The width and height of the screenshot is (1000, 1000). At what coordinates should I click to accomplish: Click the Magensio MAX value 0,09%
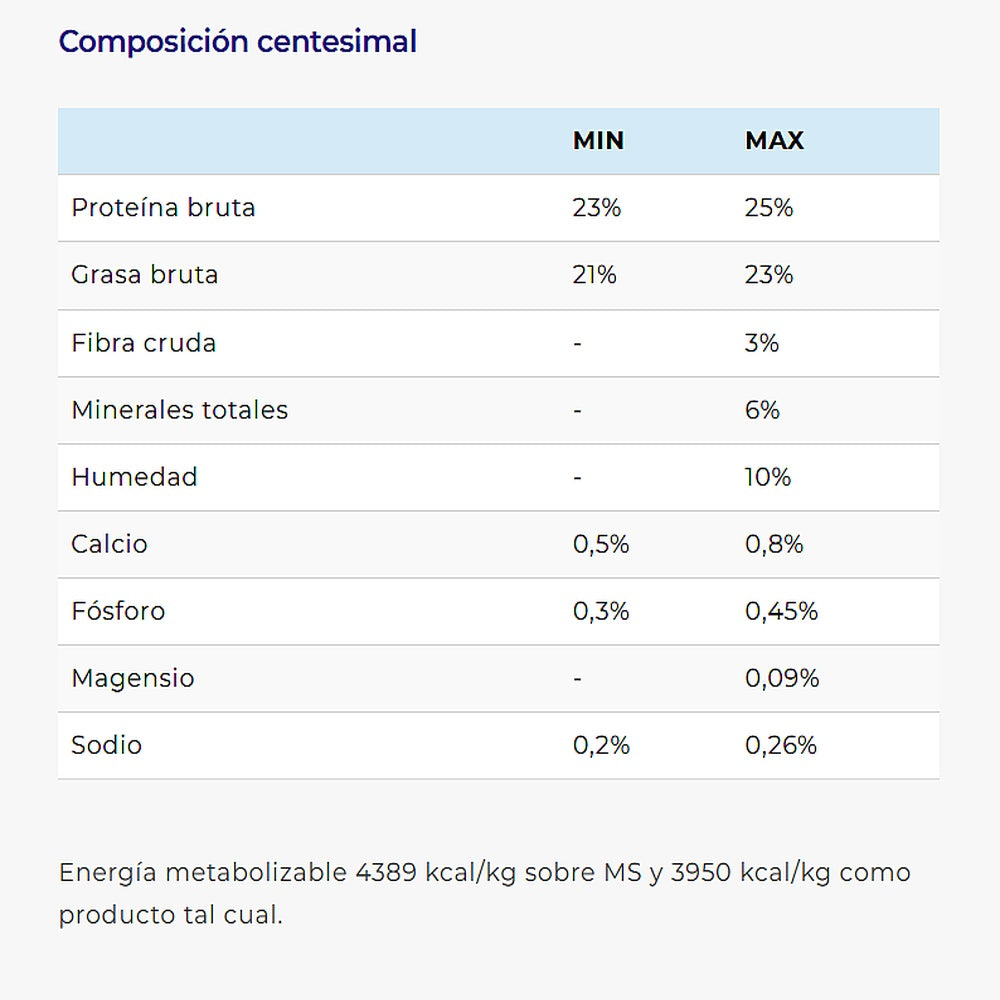click(782, 678)
